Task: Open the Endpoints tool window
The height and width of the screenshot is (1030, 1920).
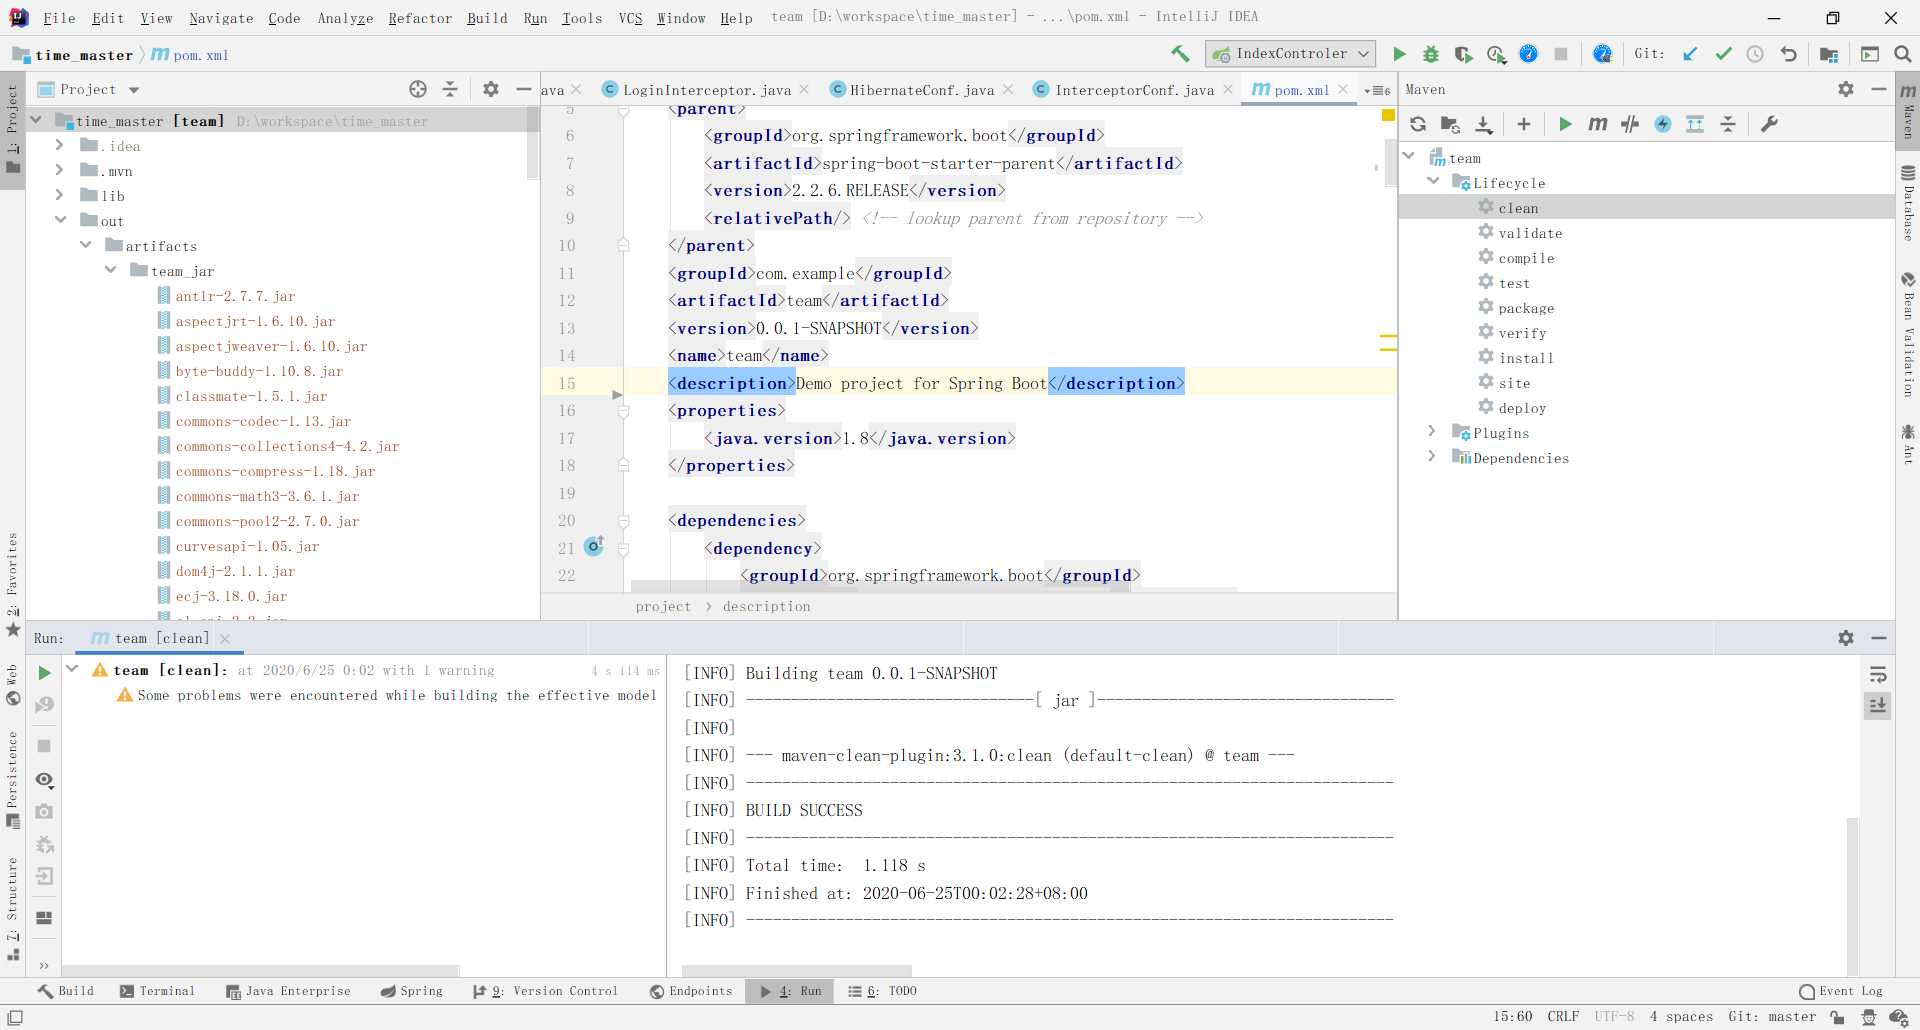Action: click(691, 991)
